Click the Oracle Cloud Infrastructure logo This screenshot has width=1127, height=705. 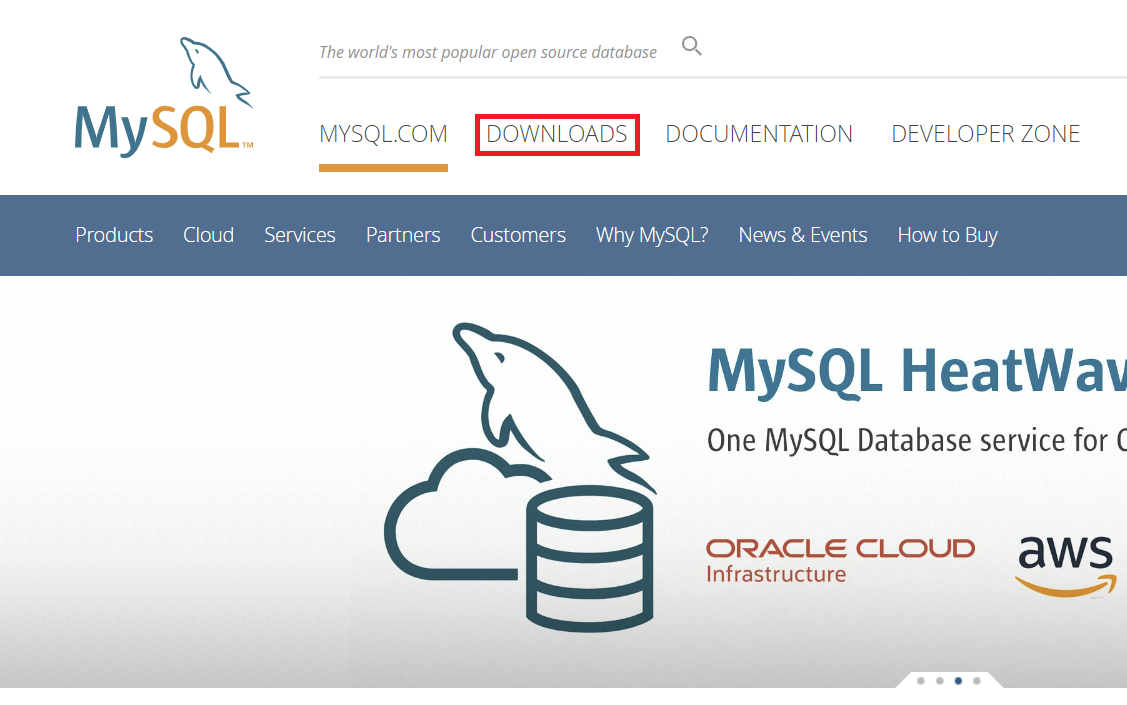[840, 561]
